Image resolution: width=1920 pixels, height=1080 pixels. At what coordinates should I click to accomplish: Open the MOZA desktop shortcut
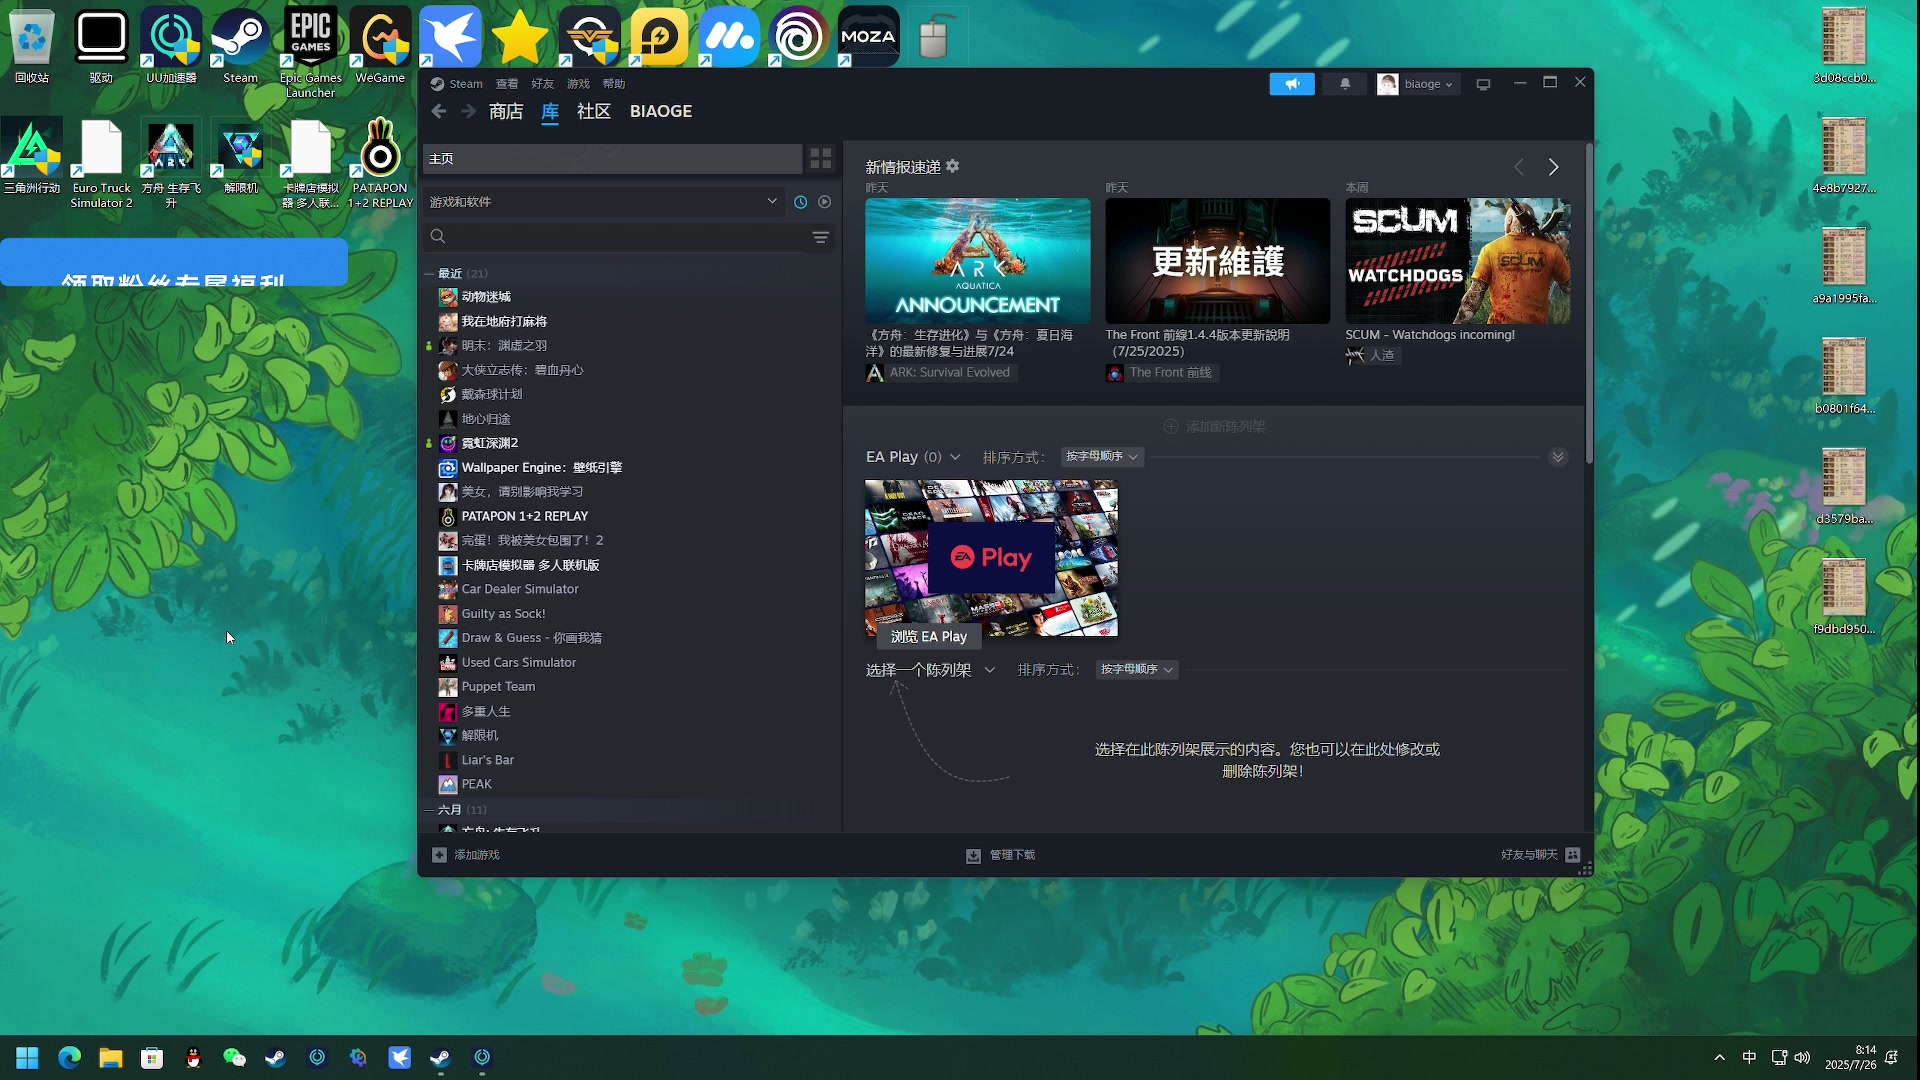(868, 38)
